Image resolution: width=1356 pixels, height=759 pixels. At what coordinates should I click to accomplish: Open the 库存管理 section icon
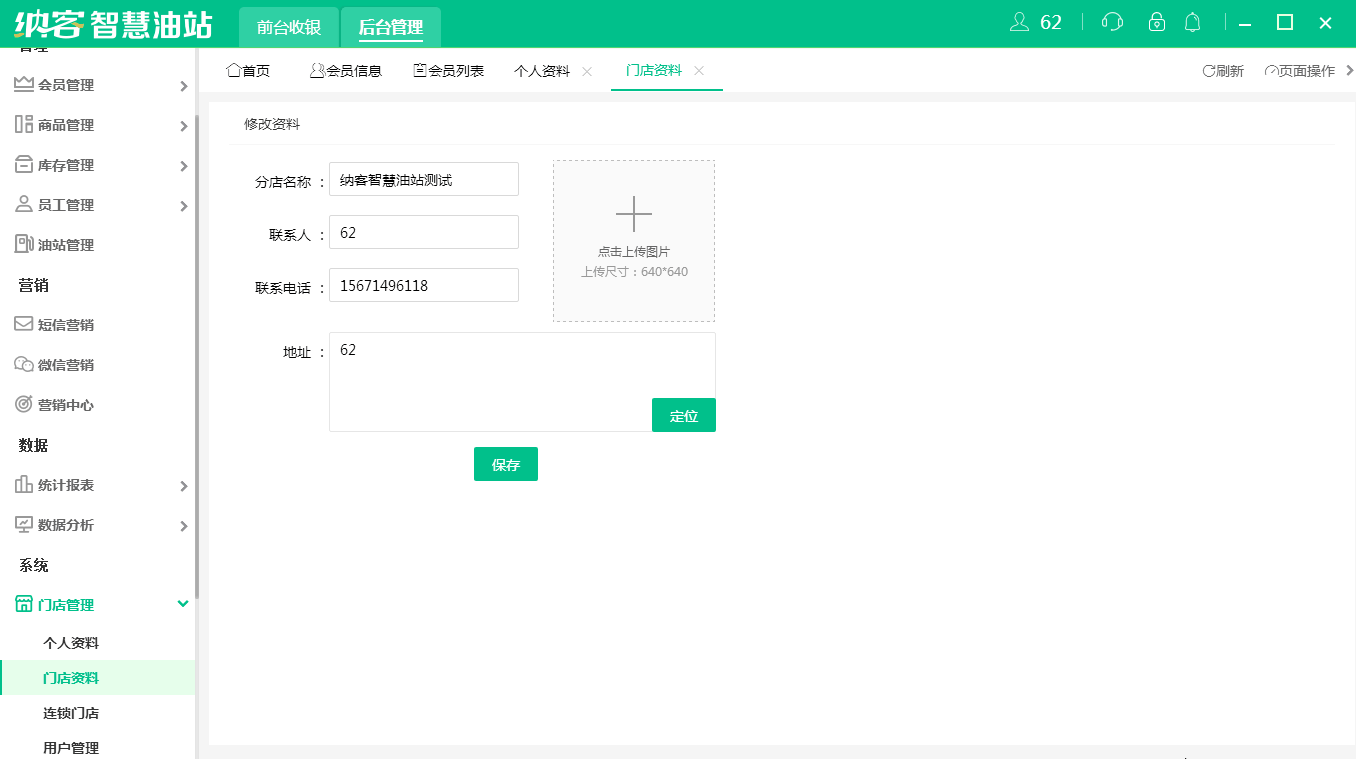[x=21, y=165]
